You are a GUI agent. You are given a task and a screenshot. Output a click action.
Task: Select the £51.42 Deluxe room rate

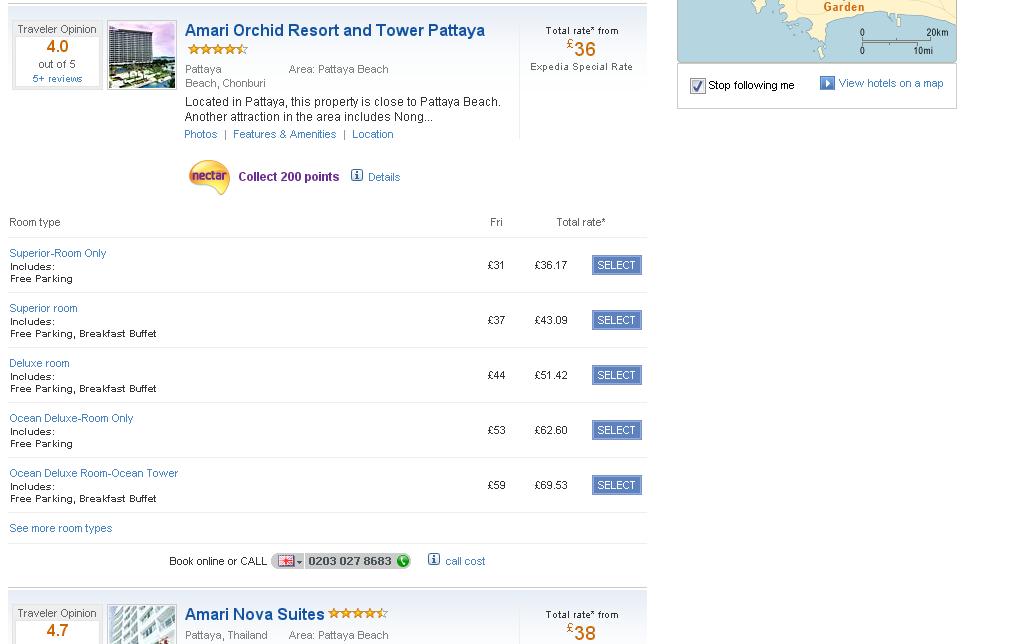coord(616,375)
